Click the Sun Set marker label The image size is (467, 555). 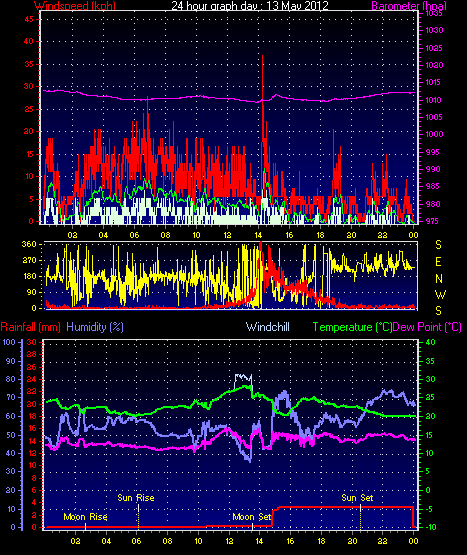coord(357,498)
